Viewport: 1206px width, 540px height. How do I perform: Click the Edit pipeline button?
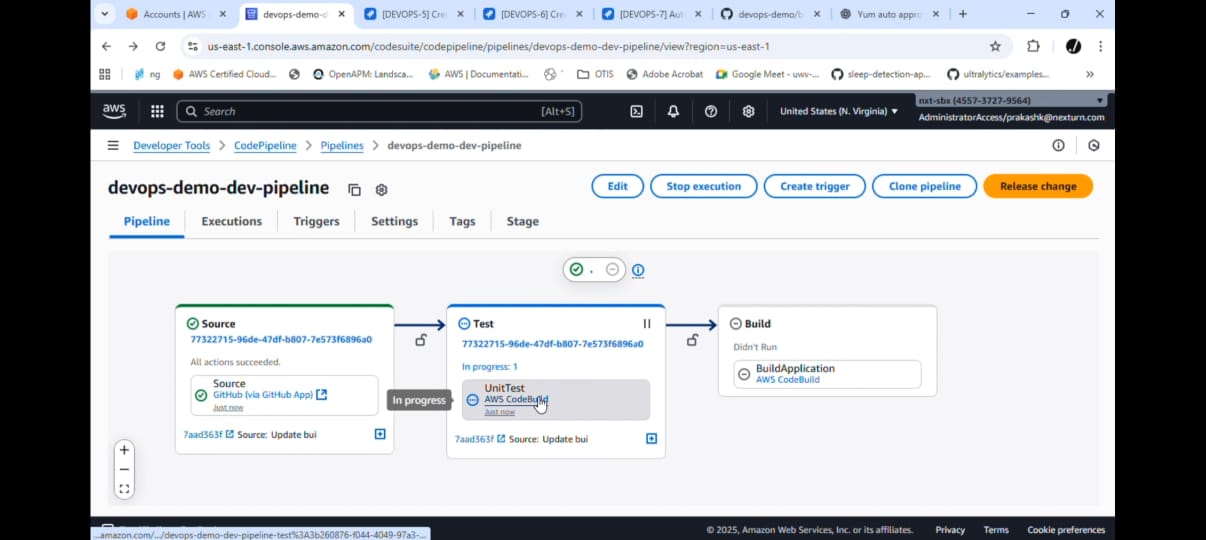click(x=617, y=186)
